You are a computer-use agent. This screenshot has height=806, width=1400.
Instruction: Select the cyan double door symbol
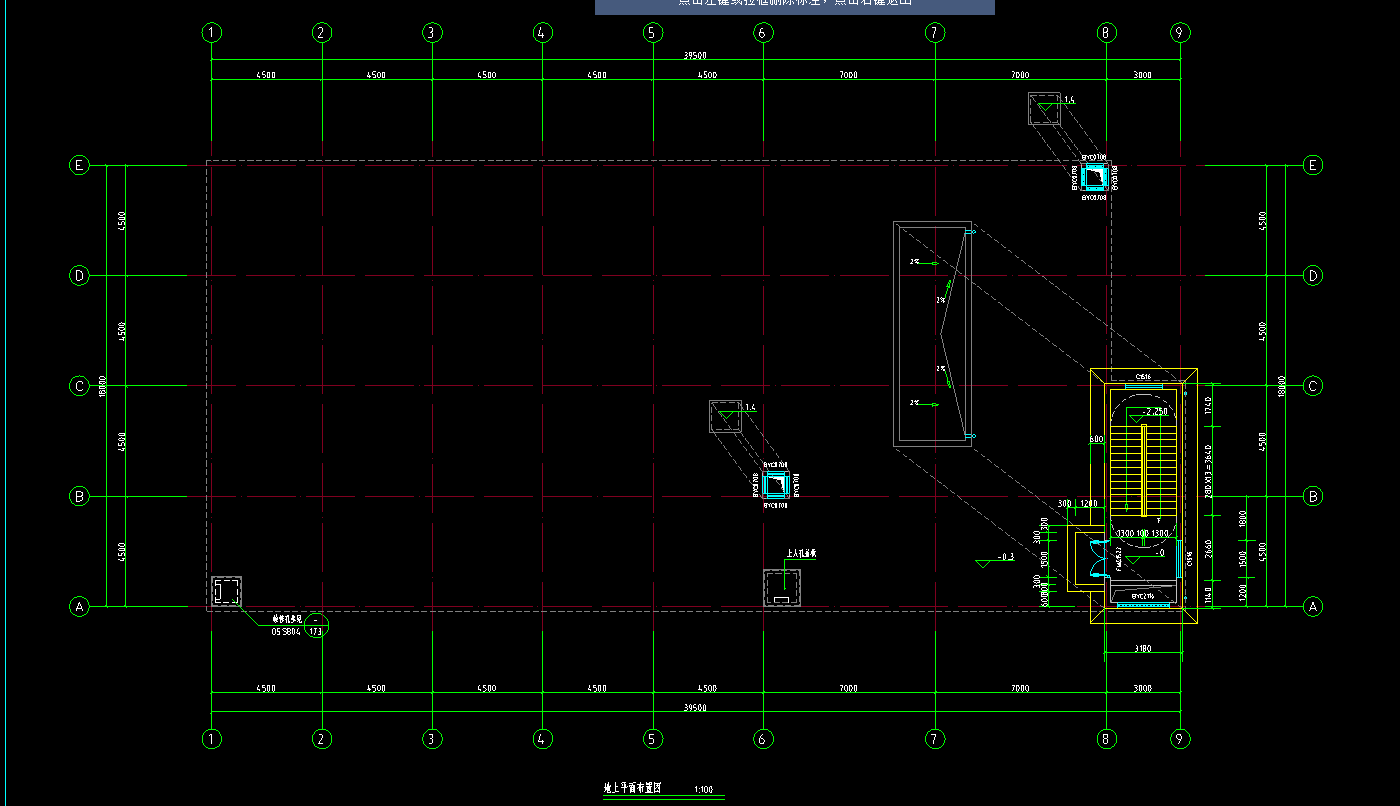(x=1100, y=558)
